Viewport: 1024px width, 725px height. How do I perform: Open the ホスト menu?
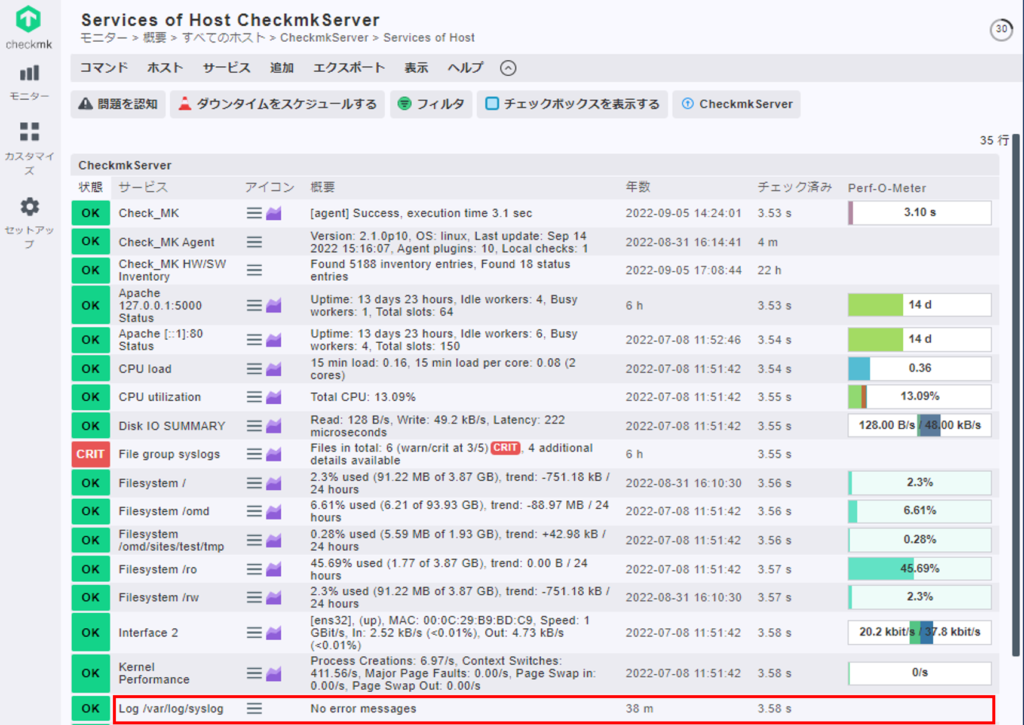[x=165, y=68]
